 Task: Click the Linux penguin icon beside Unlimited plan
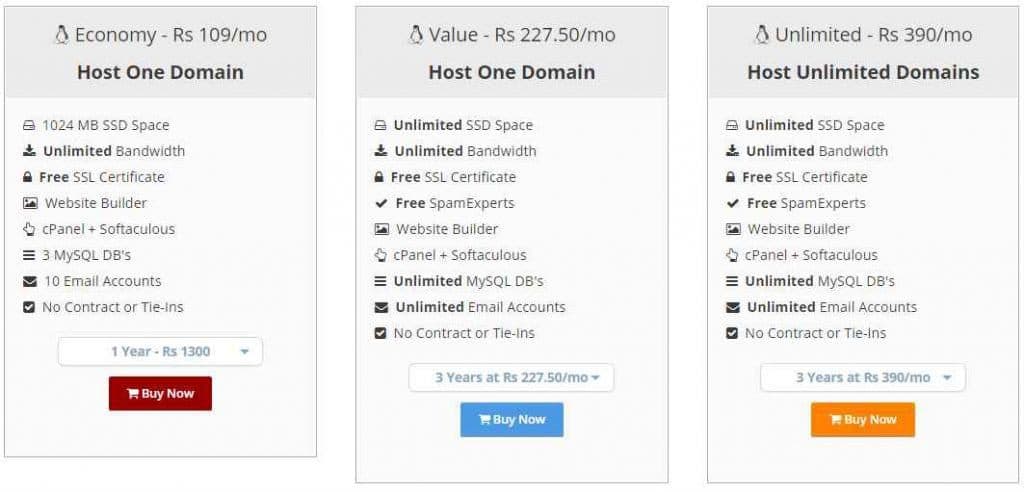(x=761, y=35)
